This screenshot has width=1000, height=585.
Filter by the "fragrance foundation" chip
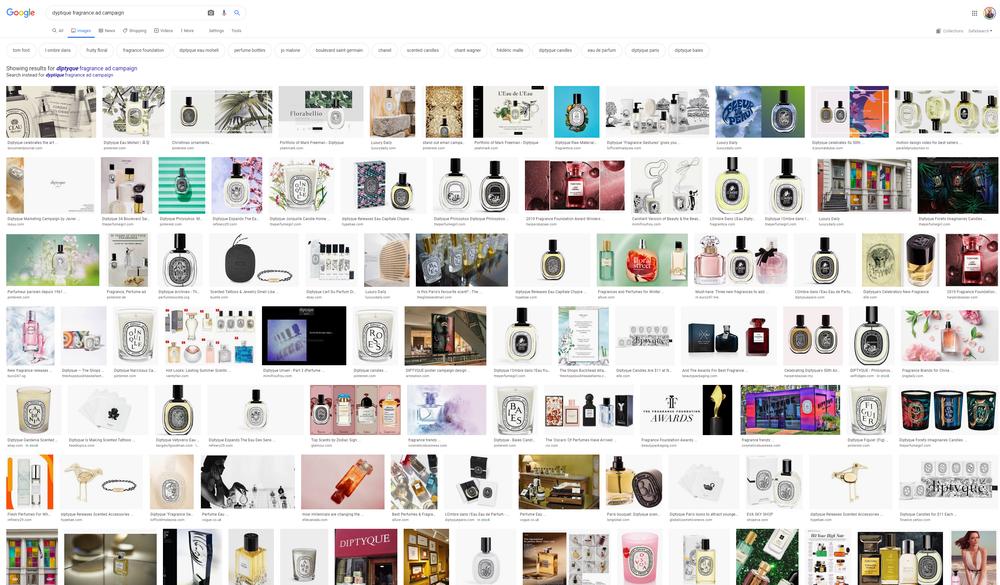click(x=143, y=50)
